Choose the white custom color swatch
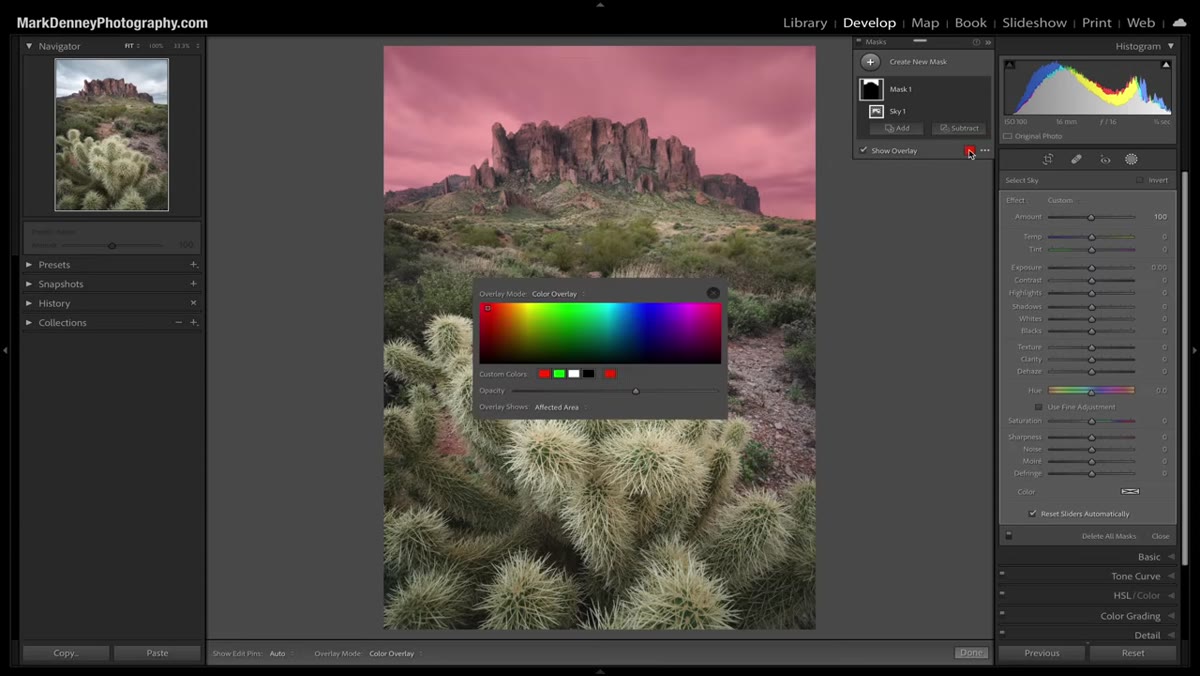Image resolution: width=1200 pixels, height=676 pixels. click(x=574, y=374)
